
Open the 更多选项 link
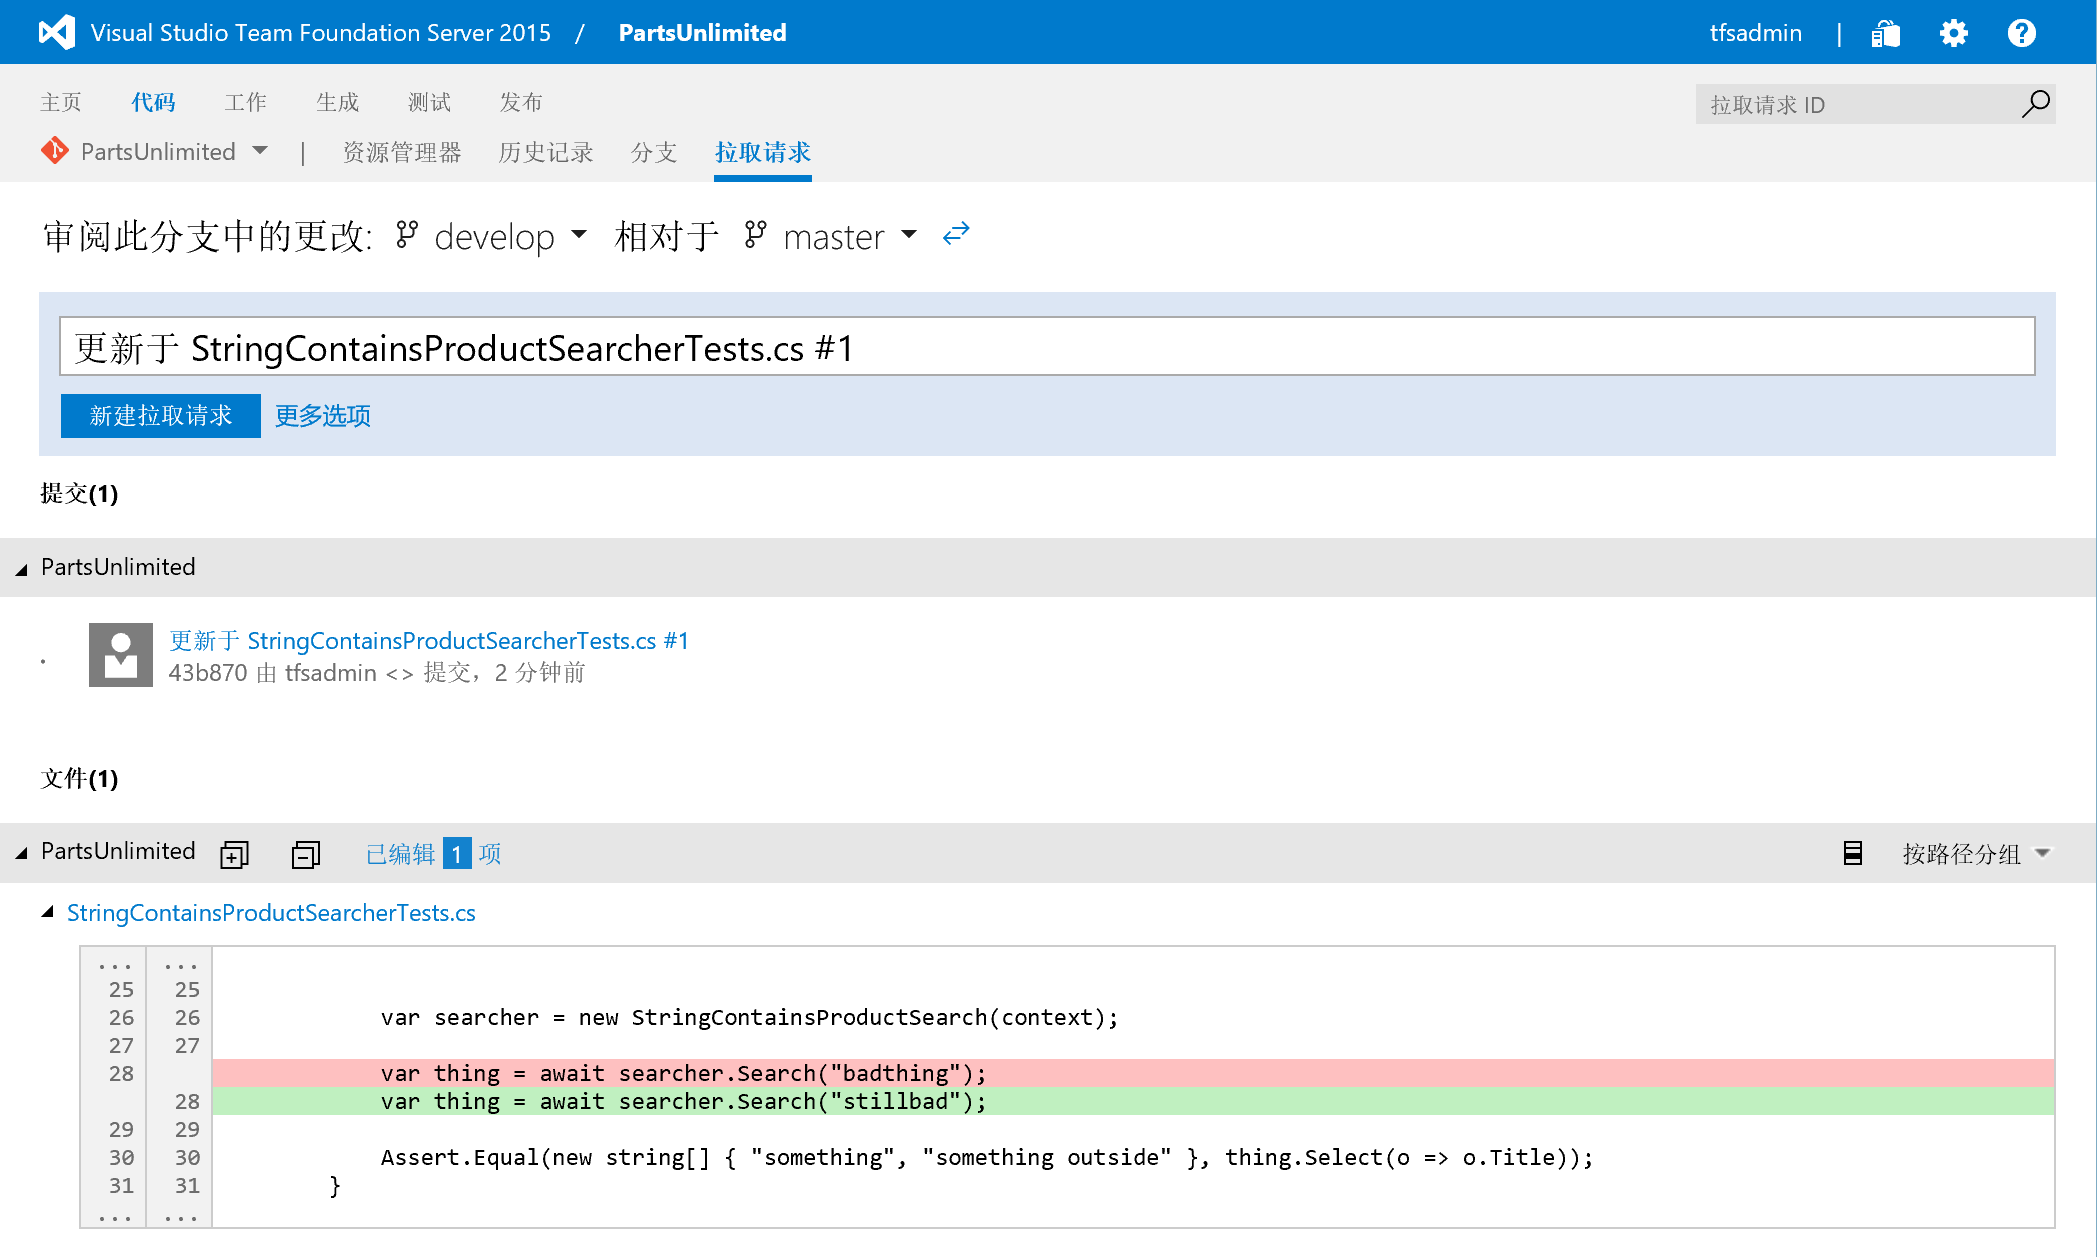click(x=323, y=415)
